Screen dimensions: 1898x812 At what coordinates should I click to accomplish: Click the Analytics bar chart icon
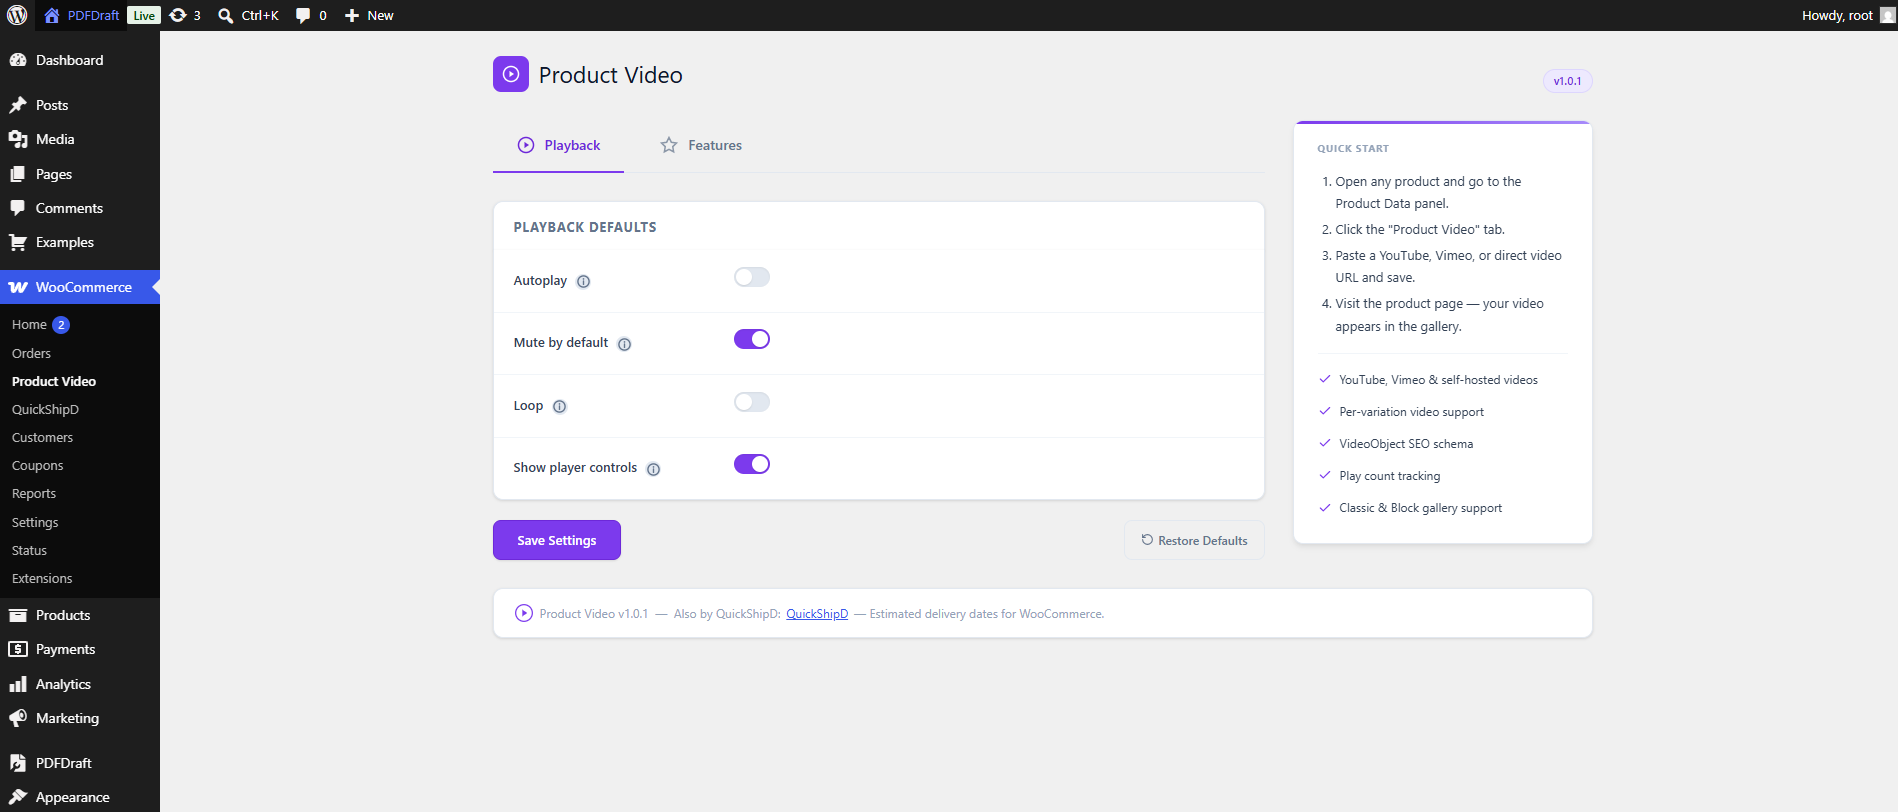click(x=18, y=684)
